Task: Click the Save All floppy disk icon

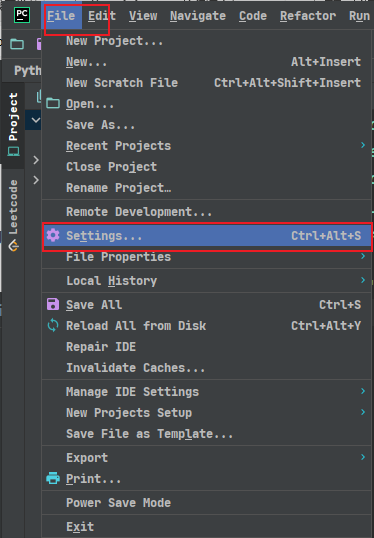Action: (x=53, y=304)
